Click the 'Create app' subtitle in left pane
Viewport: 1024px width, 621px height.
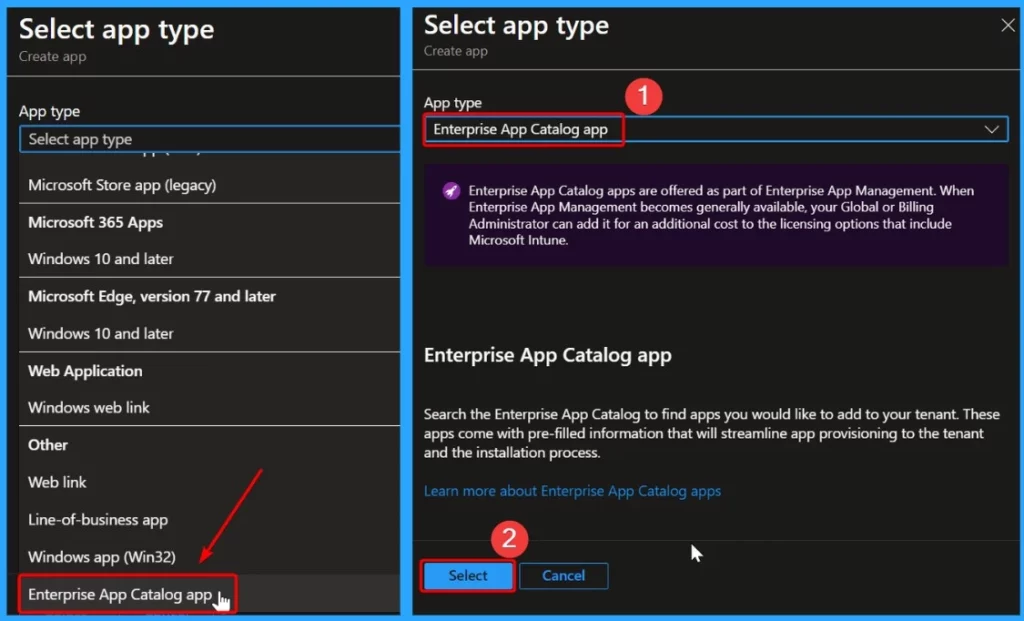[52, 57]
